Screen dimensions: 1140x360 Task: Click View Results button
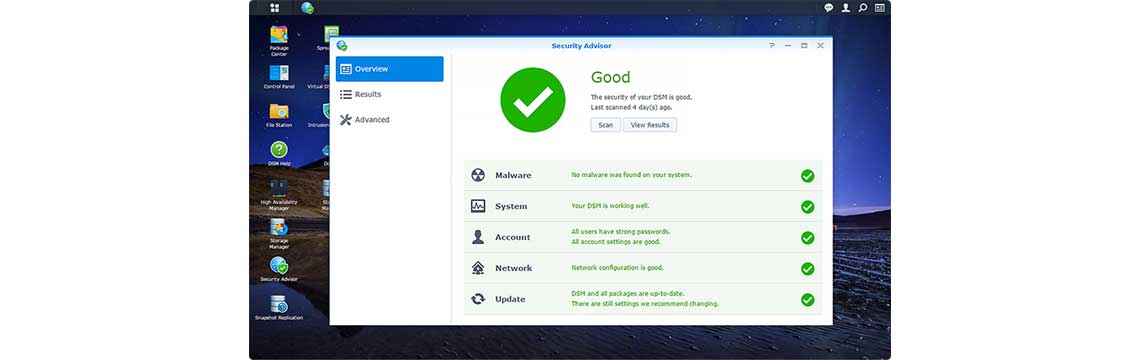point(650,125)
